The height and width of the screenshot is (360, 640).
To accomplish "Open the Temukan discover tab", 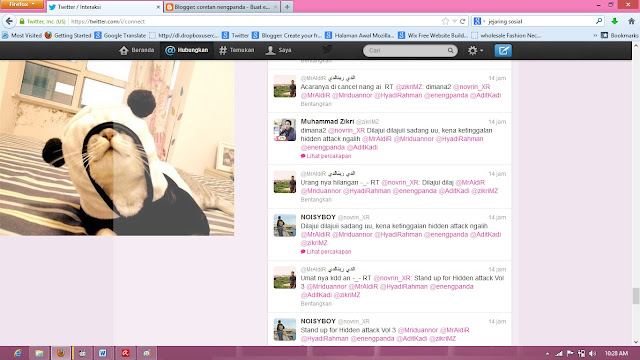I will coord(236,50).
